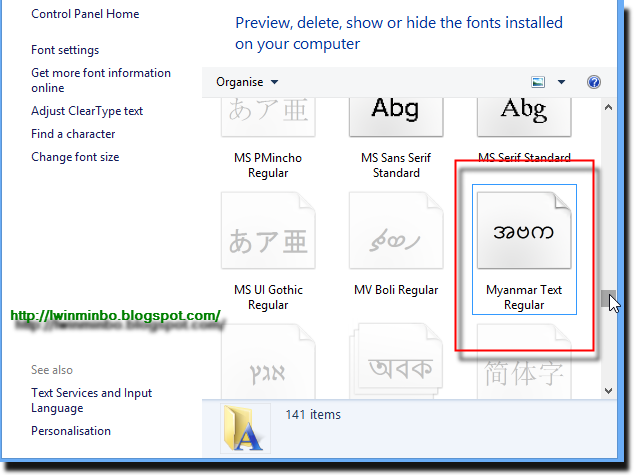Select the Bengali sample font family icon
This screenshot has width=634, height=475.
point(396,362)
